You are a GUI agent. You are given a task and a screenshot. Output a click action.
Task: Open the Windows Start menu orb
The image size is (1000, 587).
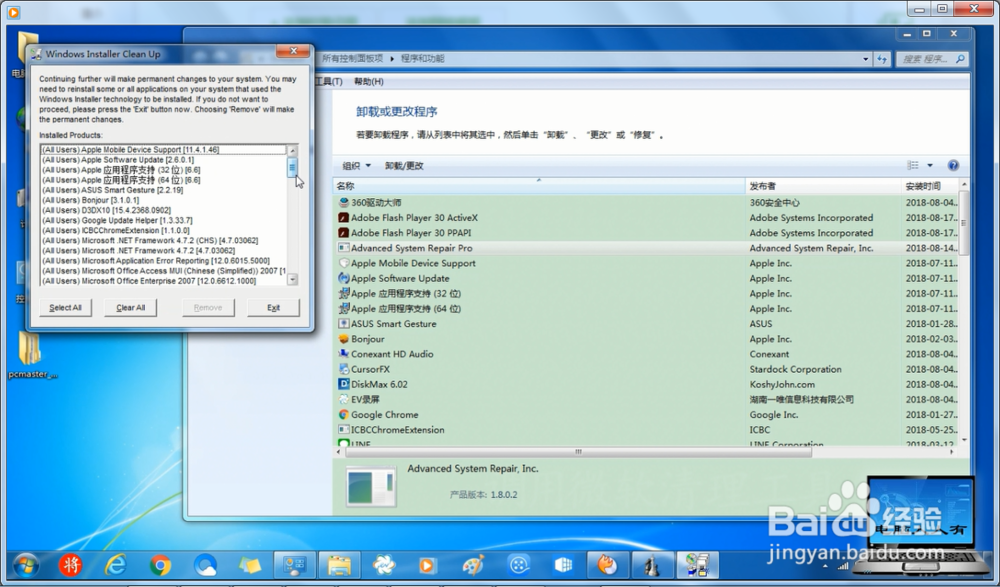pos(26,565)
